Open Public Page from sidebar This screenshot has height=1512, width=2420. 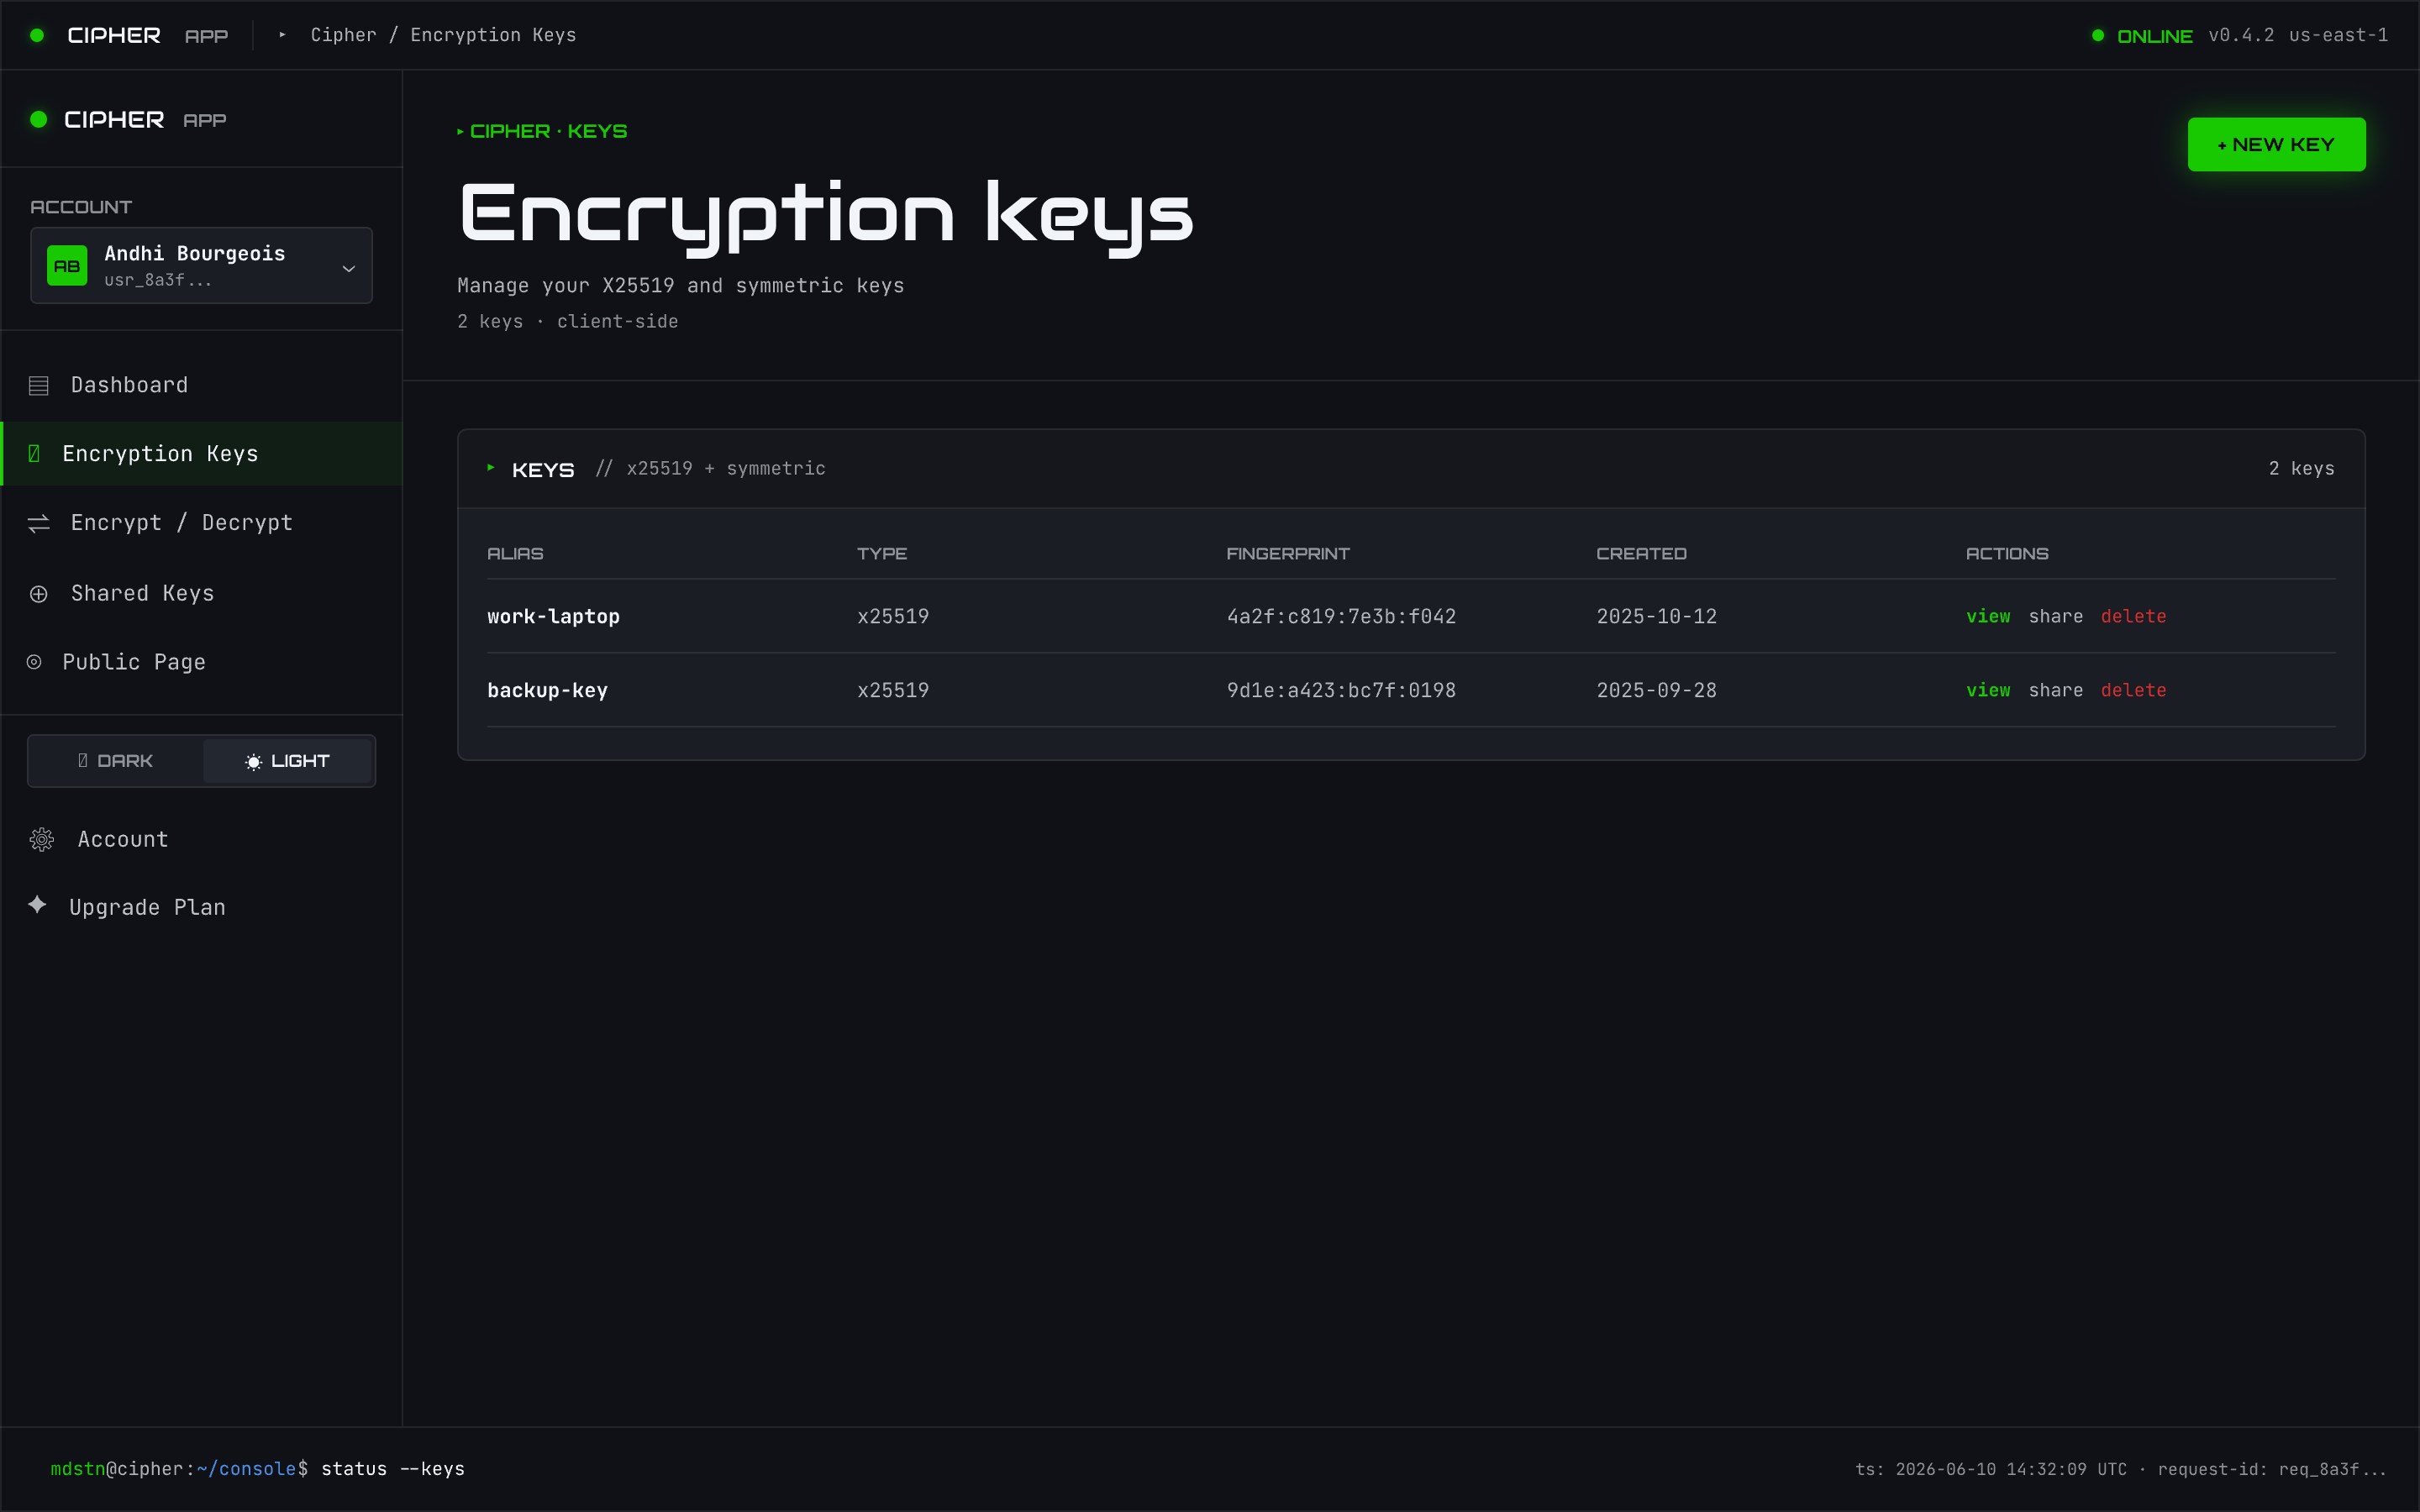[201, 662]
